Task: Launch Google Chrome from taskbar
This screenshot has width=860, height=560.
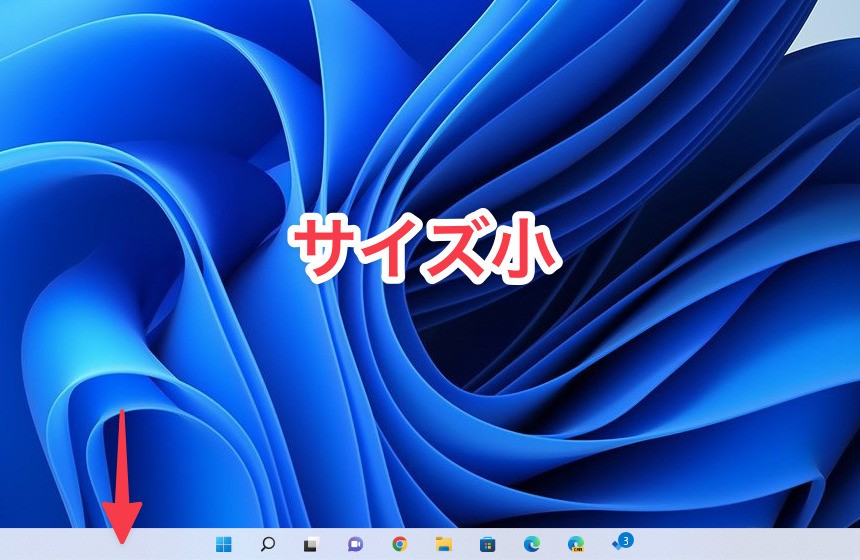Action: (x=399, y=544)
